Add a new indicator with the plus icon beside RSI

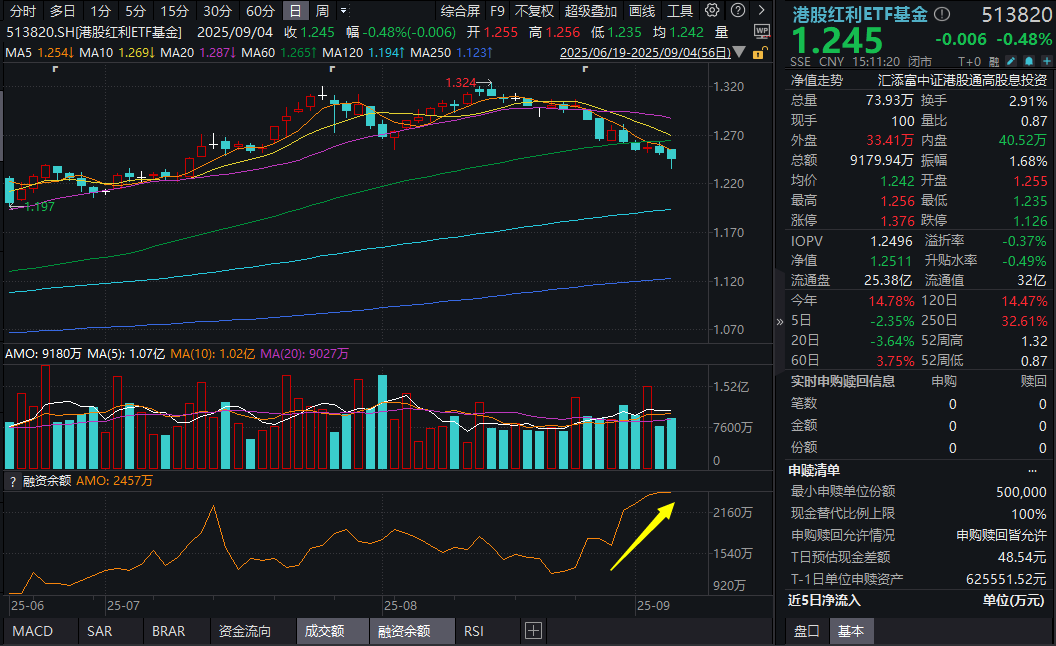(533, 631)
